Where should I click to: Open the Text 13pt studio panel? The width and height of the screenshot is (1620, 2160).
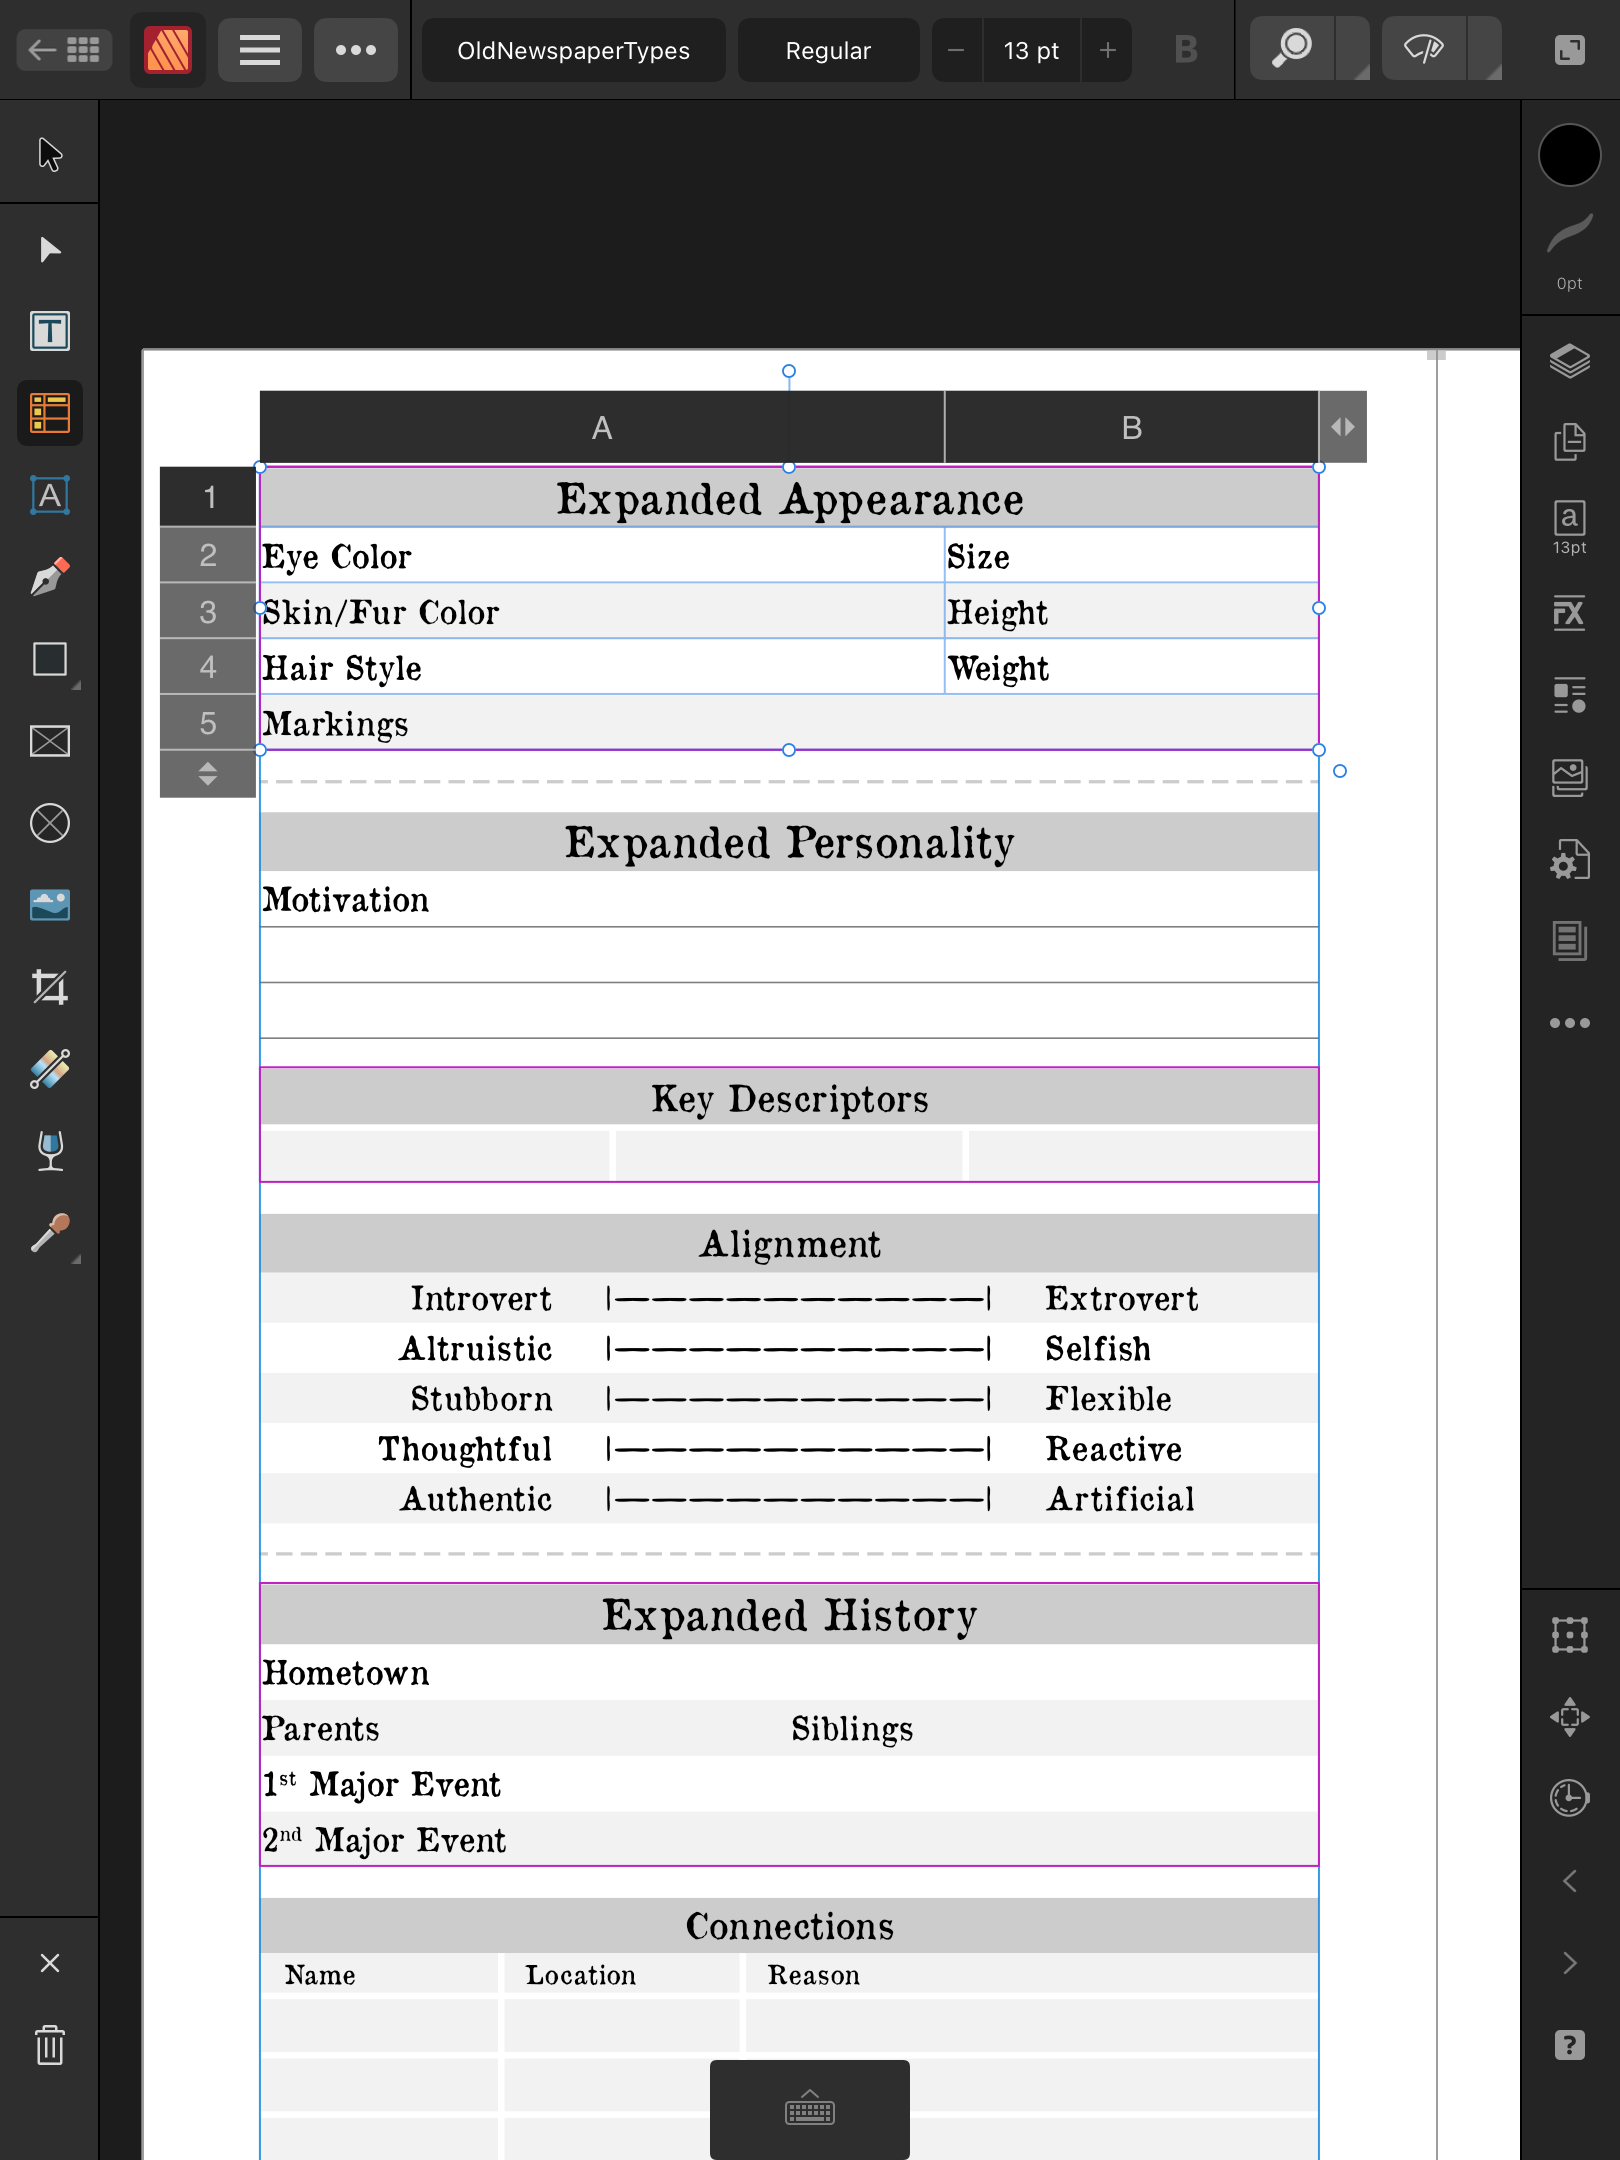tap(1569, 527)
